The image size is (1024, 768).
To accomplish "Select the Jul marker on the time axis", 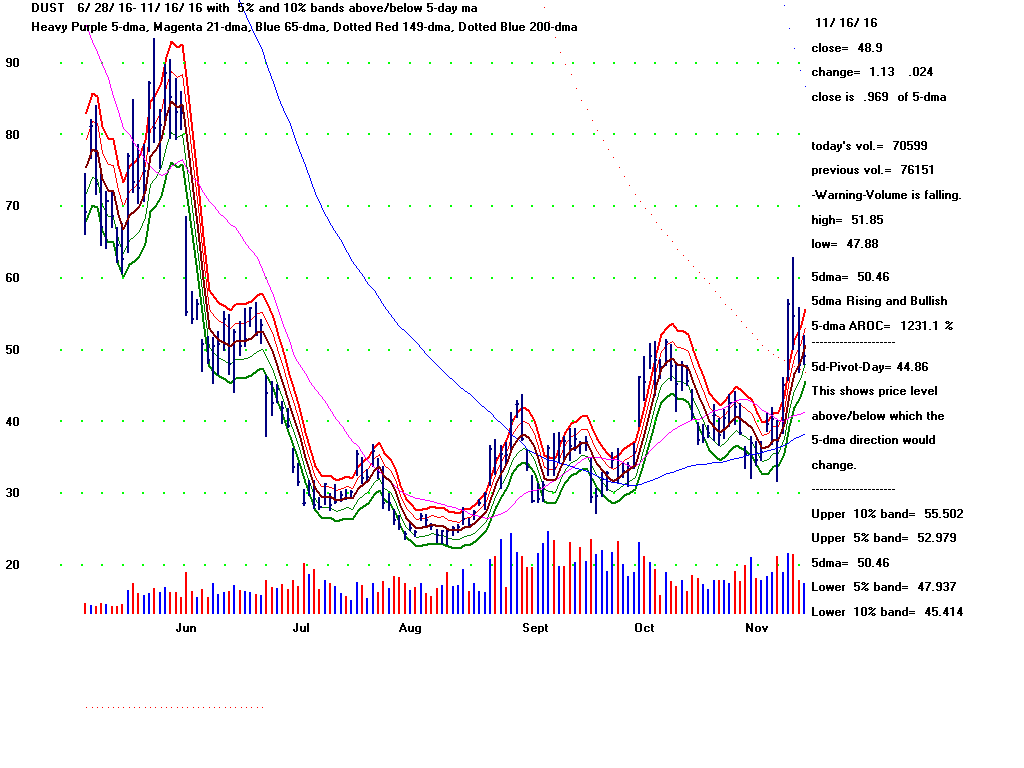I will (301, 628).
